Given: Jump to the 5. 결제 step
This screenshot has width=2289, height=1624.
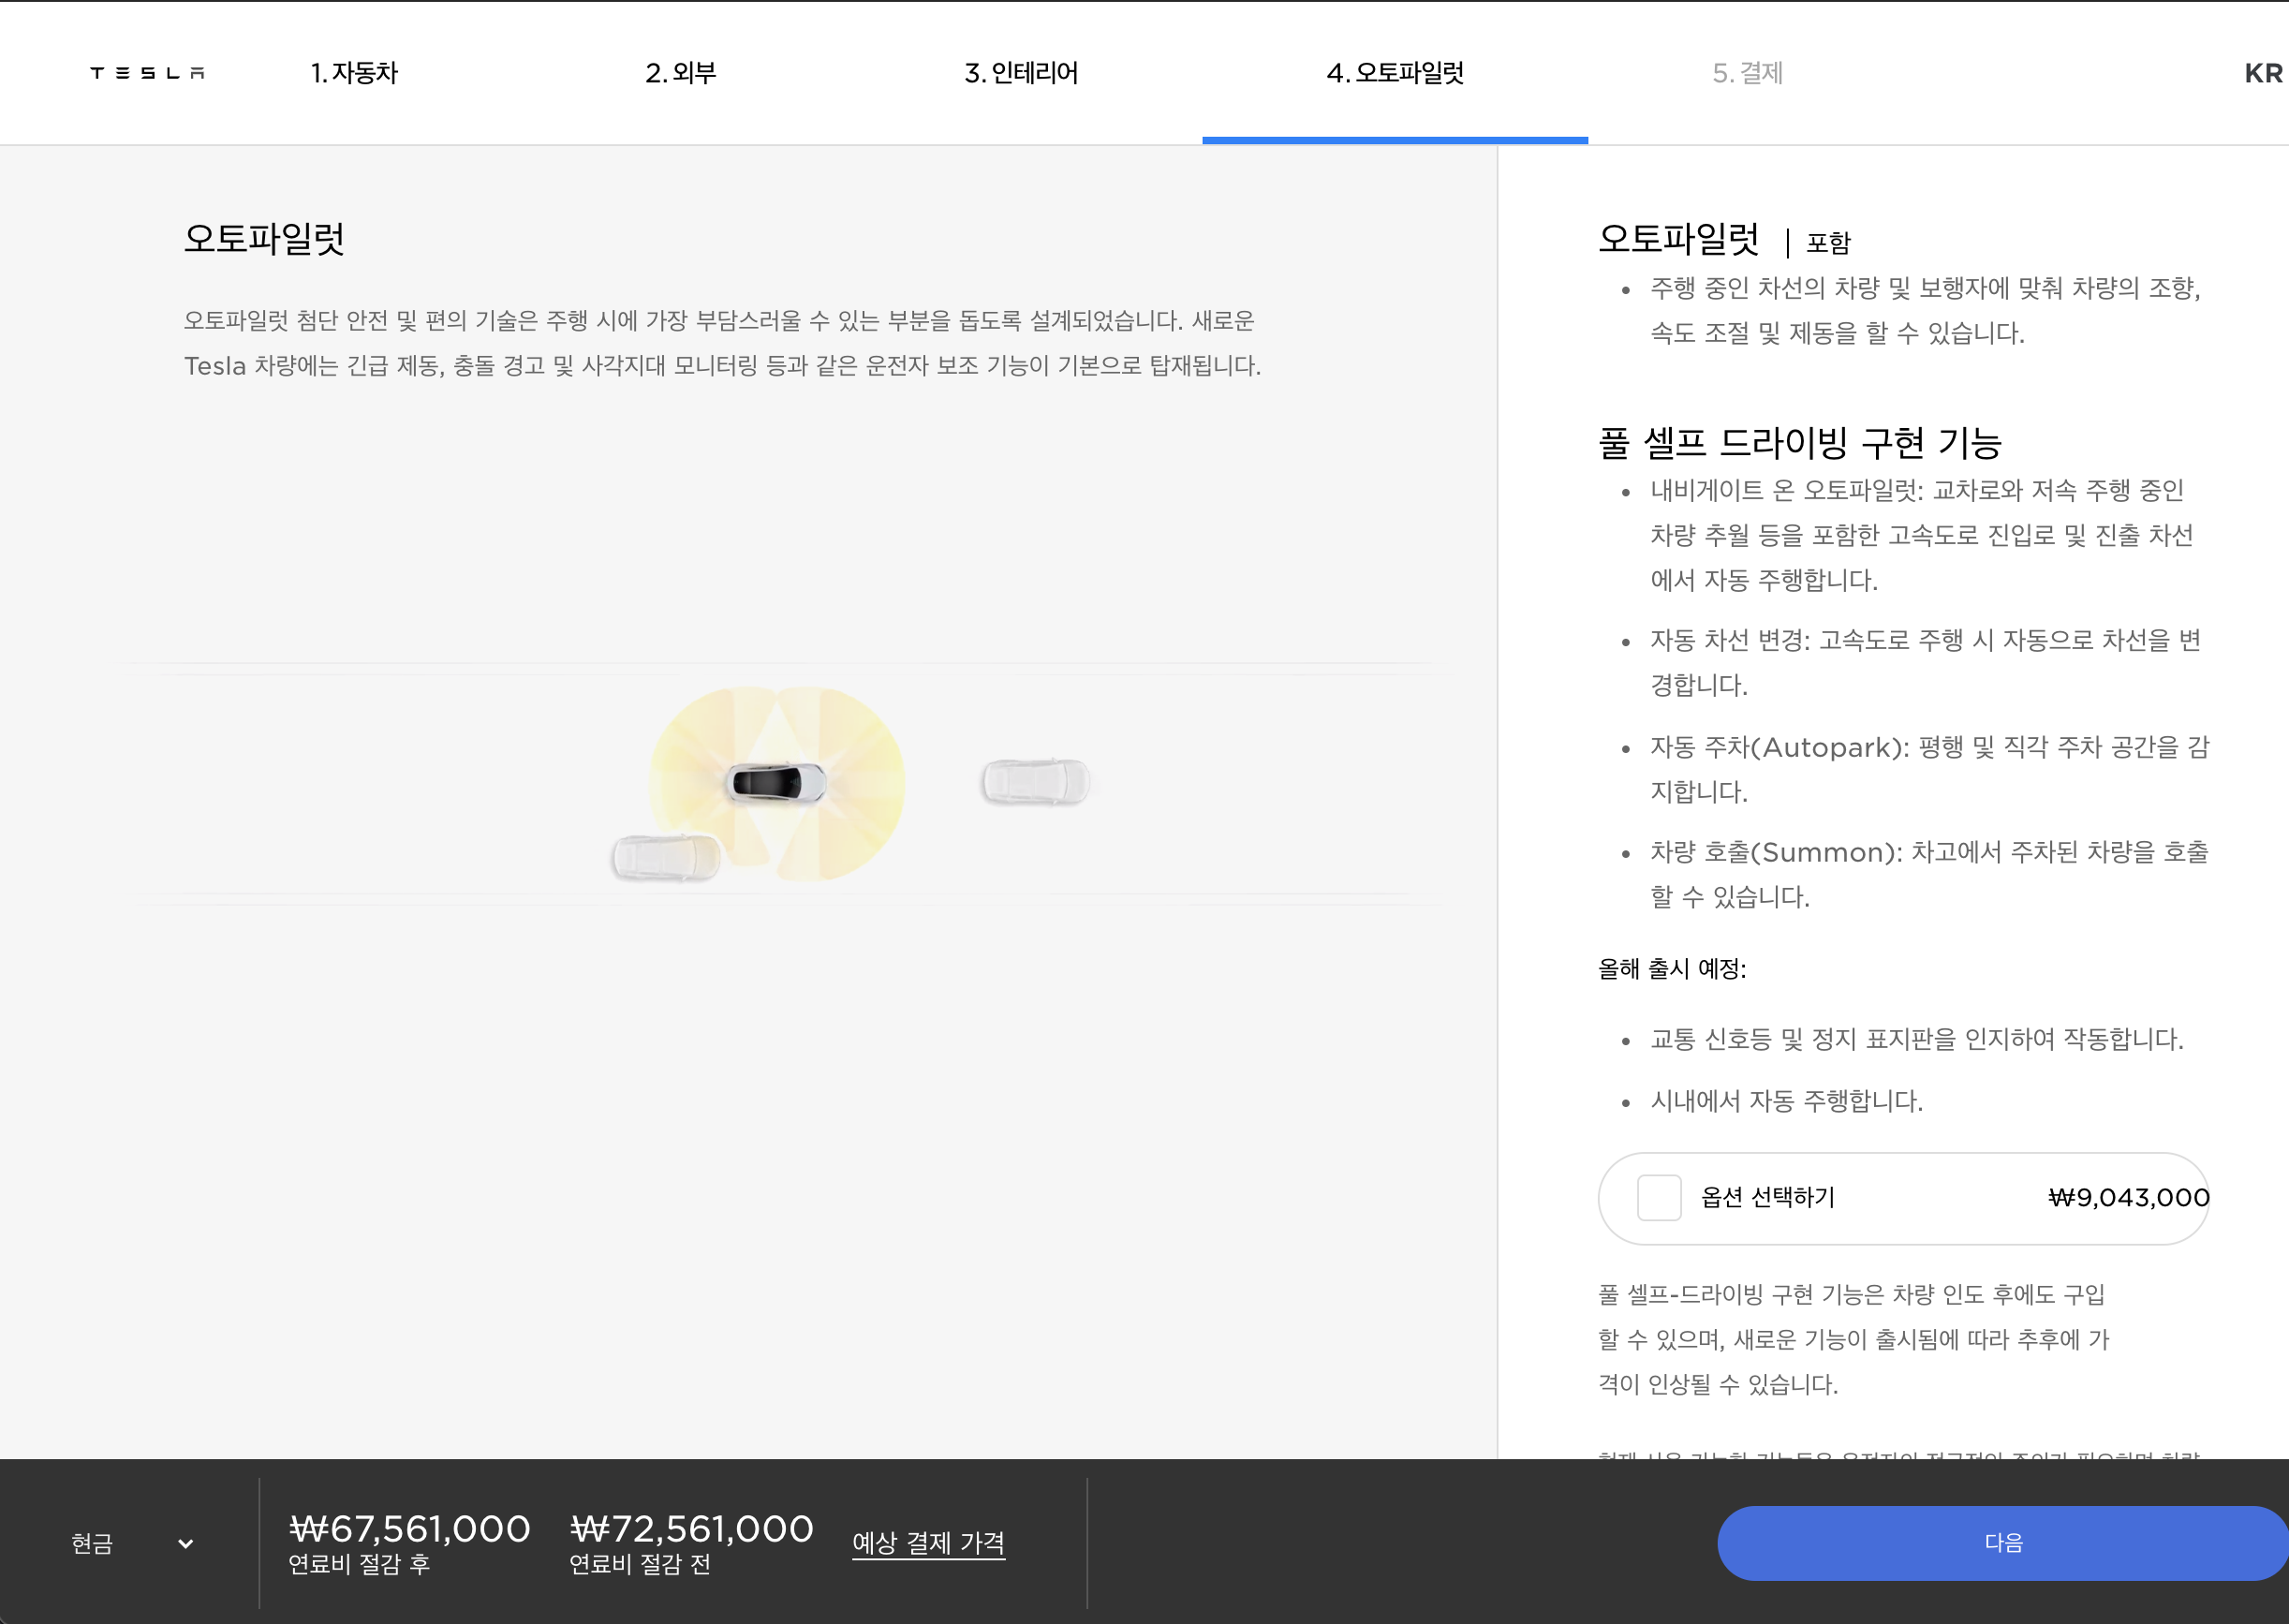Looking at the screenshot, I should pyautogui.click(x=1747, y=73).
